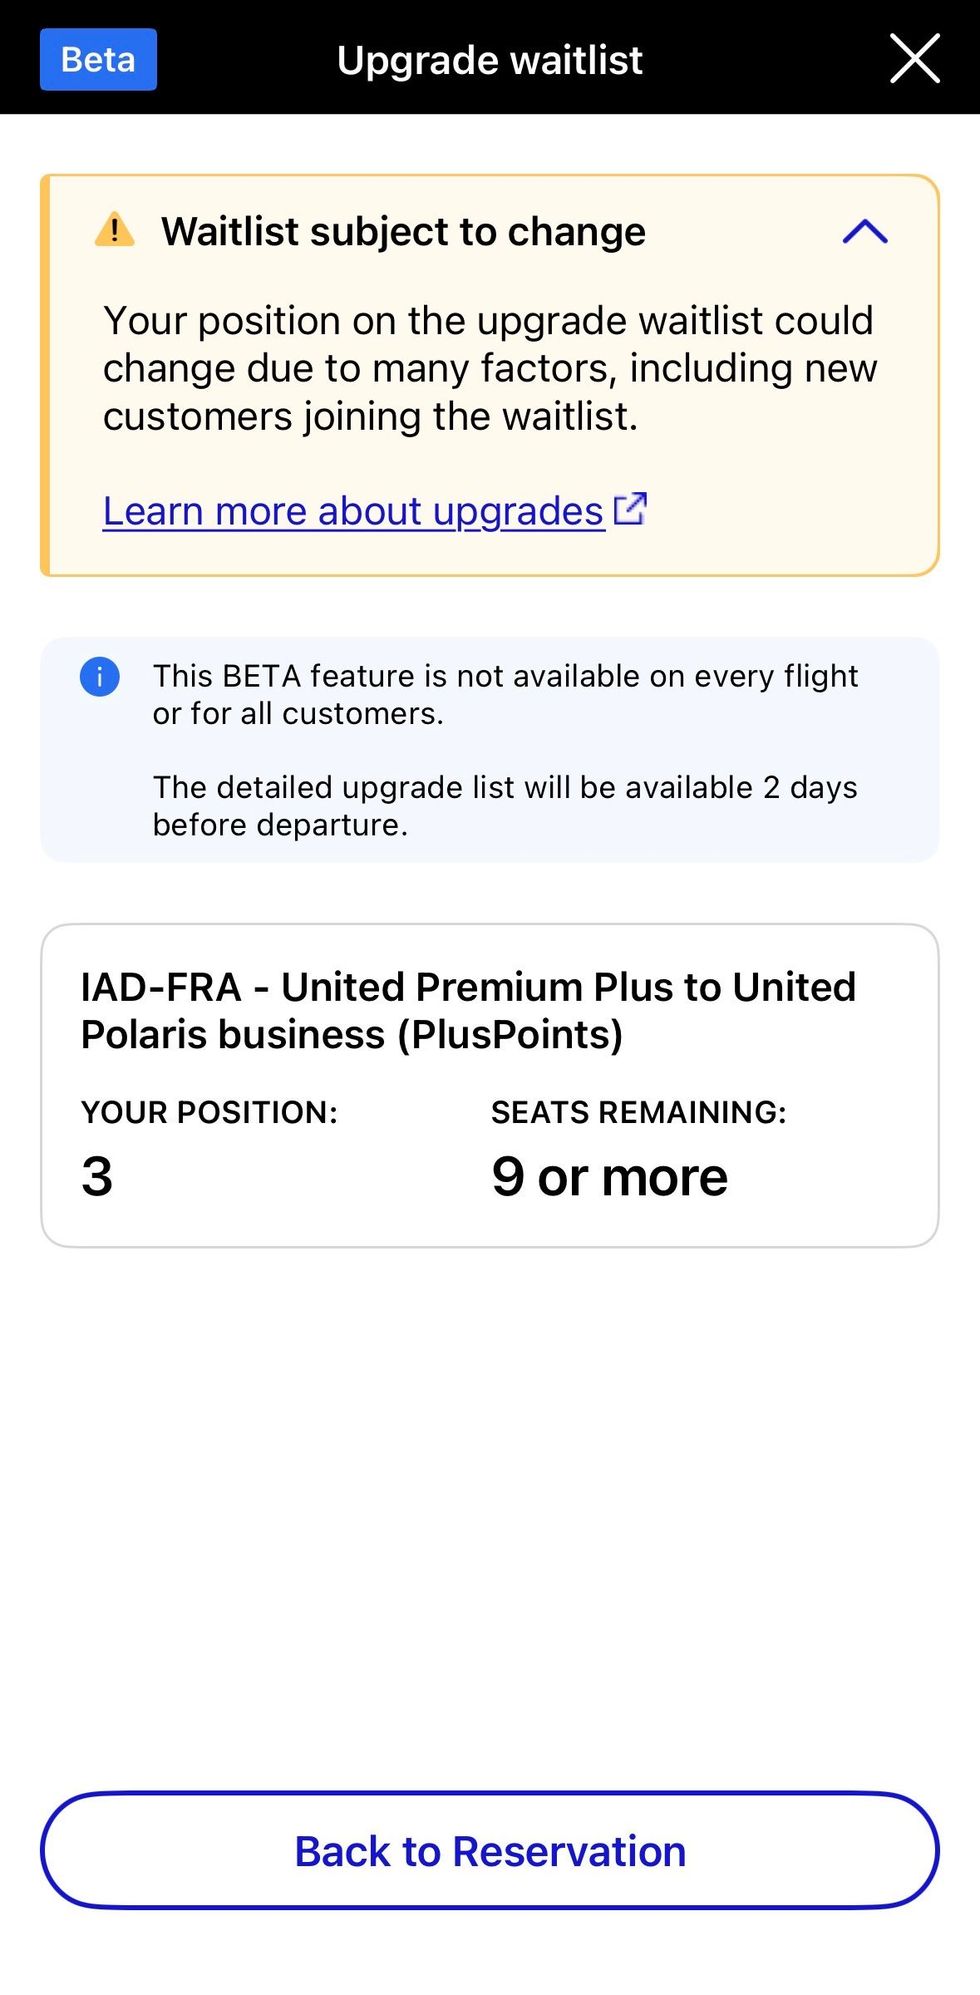The height and width of the screenshot is (1995, 980).
Task: Tap the IAD-FRA PlusPoints upgrade title
Action: tap(468, 1010)
